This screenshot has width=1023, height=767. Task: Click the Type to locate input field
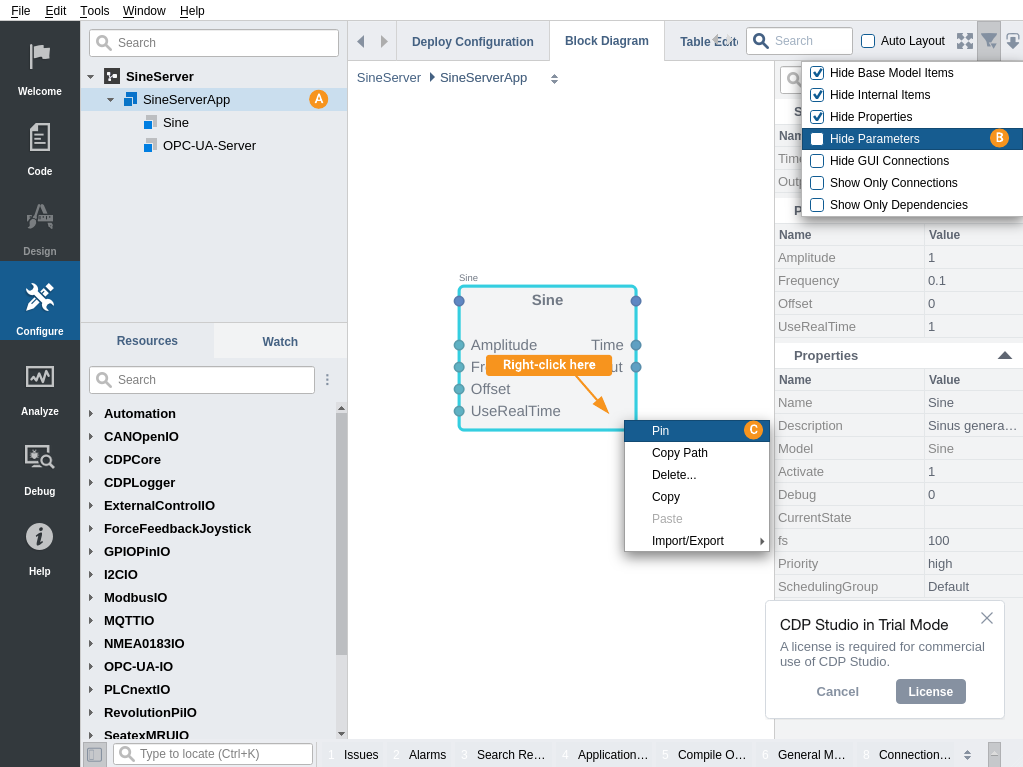[220, 754]
